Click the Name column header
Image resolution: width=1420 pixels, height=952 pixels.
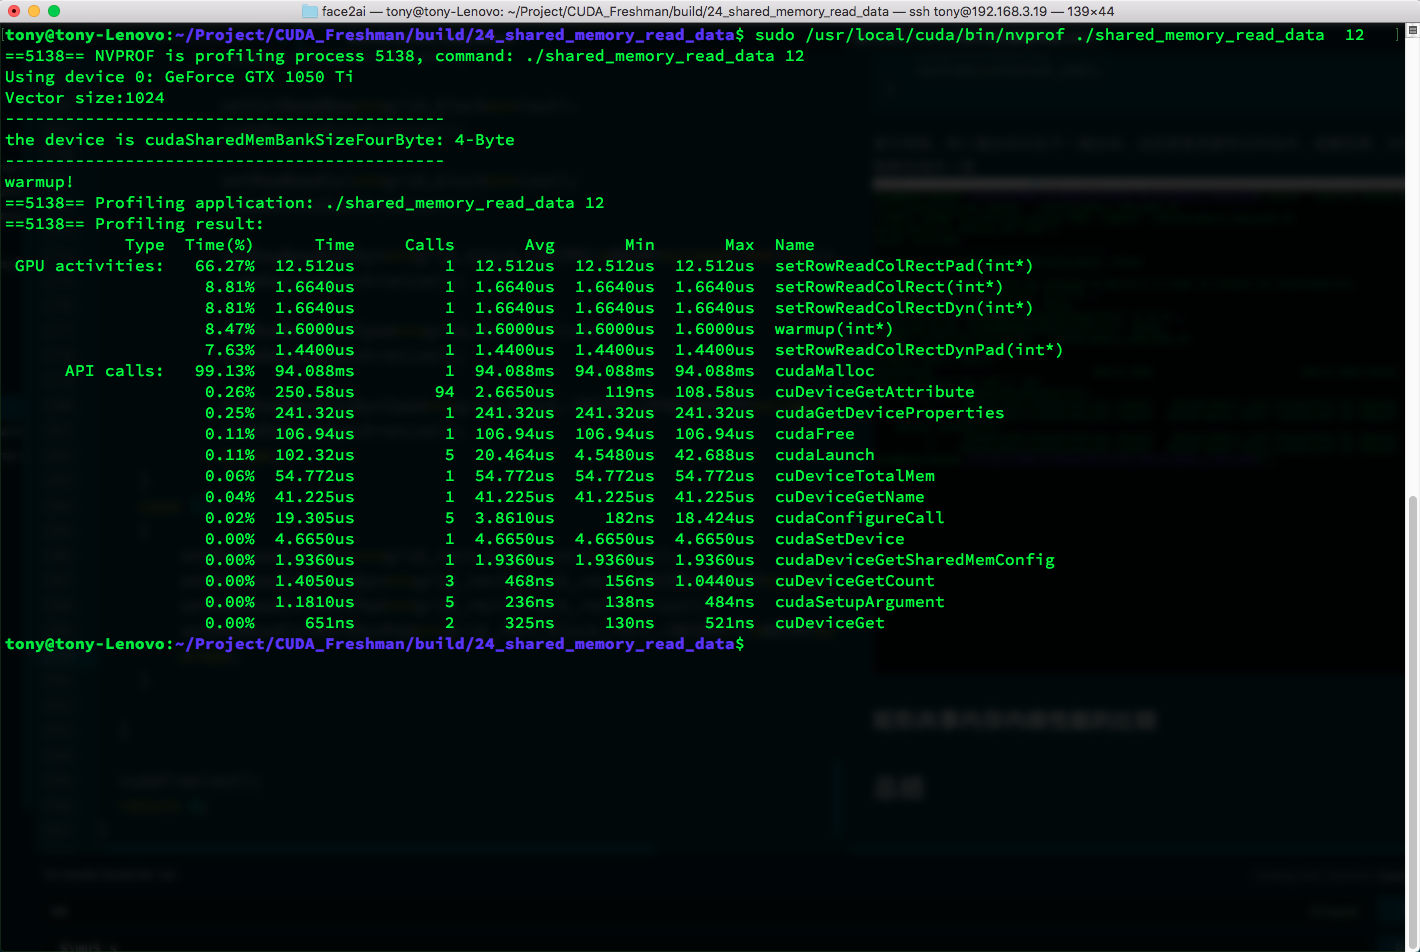coord(794,245)
